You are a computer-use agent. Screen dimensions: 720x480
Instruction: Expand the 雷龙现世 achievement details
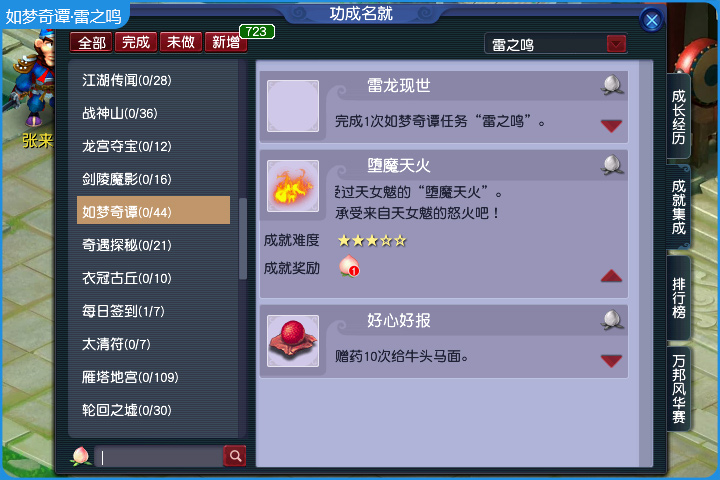point(611,125)
